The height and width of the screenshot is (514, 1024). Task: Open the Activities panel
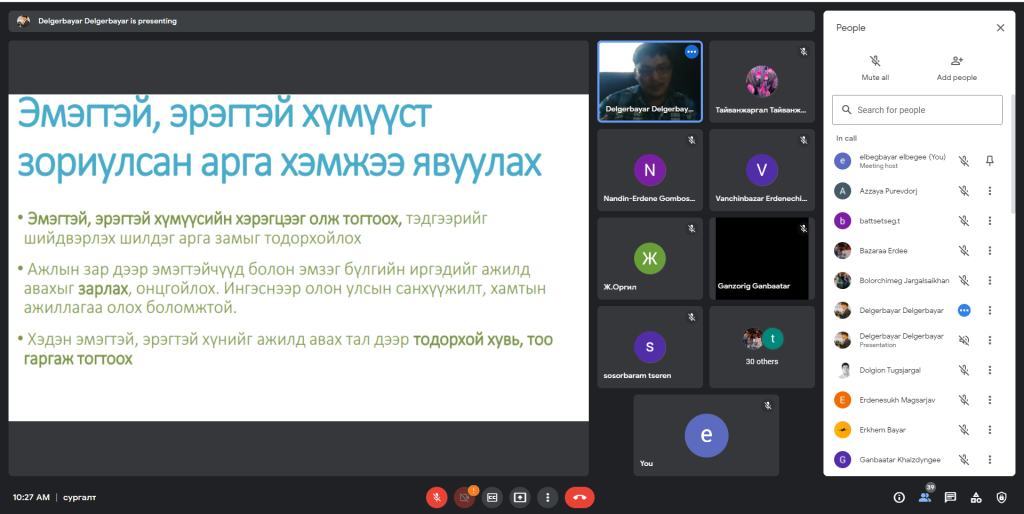pyautogui.click(x=976, y=497)
